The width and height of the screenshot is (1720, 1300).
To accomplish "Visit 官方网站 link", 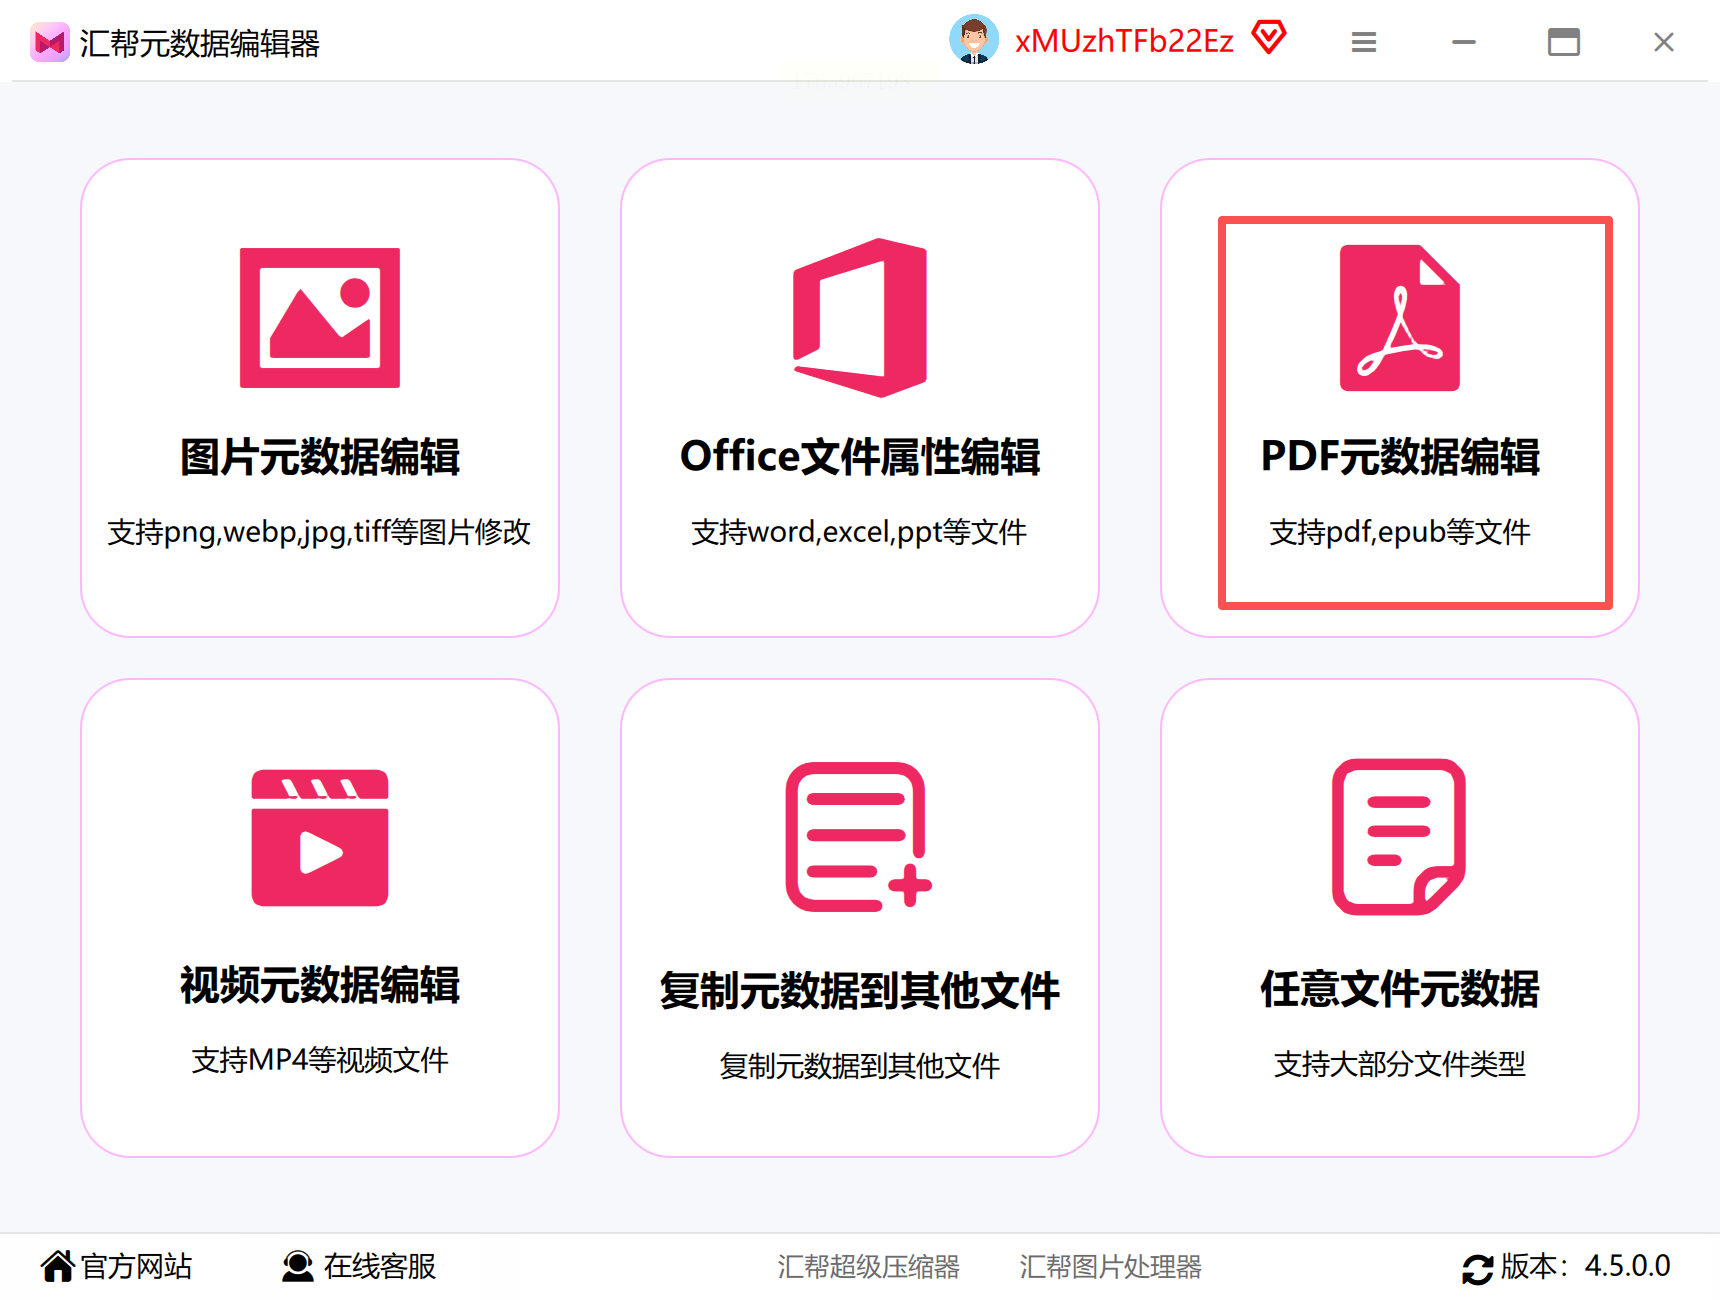I will [x=136, y=1266].
